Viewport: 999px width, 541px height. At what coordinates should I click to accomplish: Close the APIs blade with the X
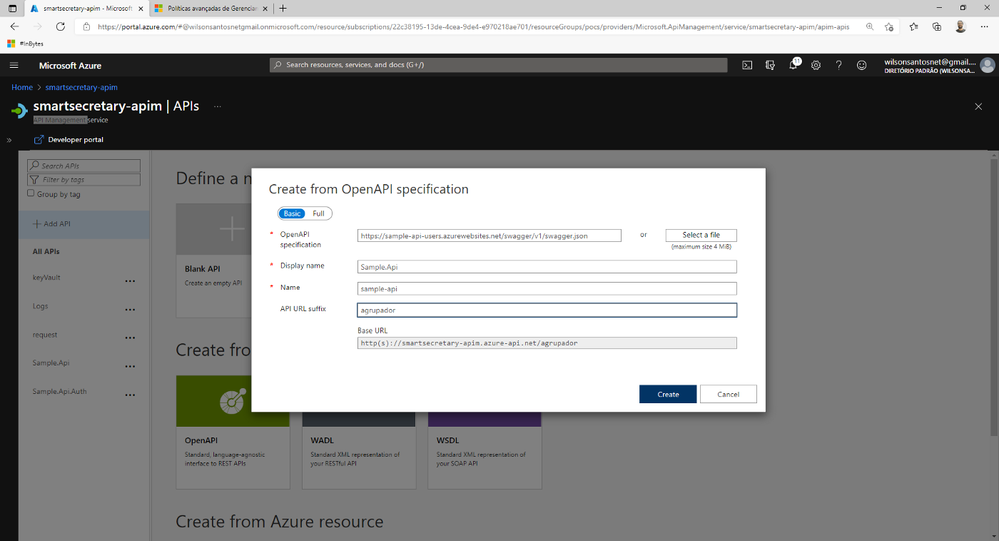point(978,106)
